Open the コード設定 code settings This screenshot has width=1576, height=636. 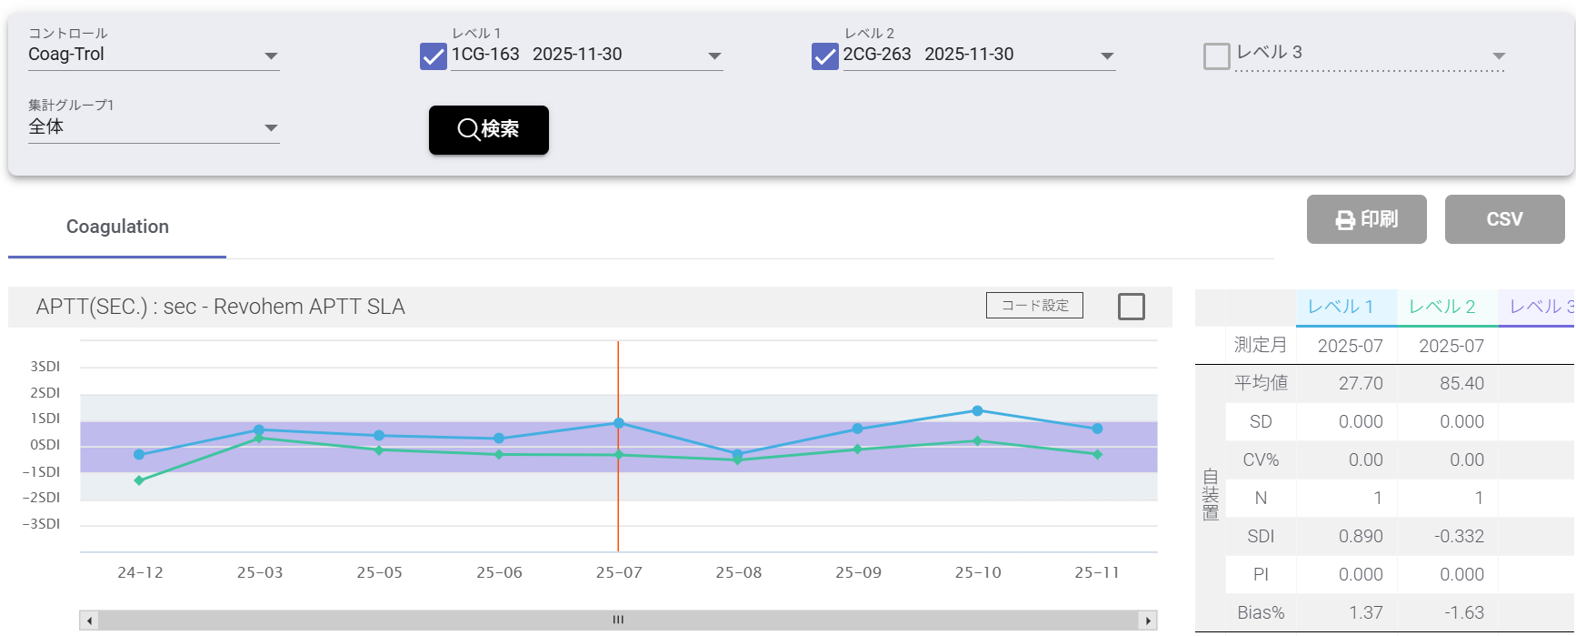point(1034,305)
